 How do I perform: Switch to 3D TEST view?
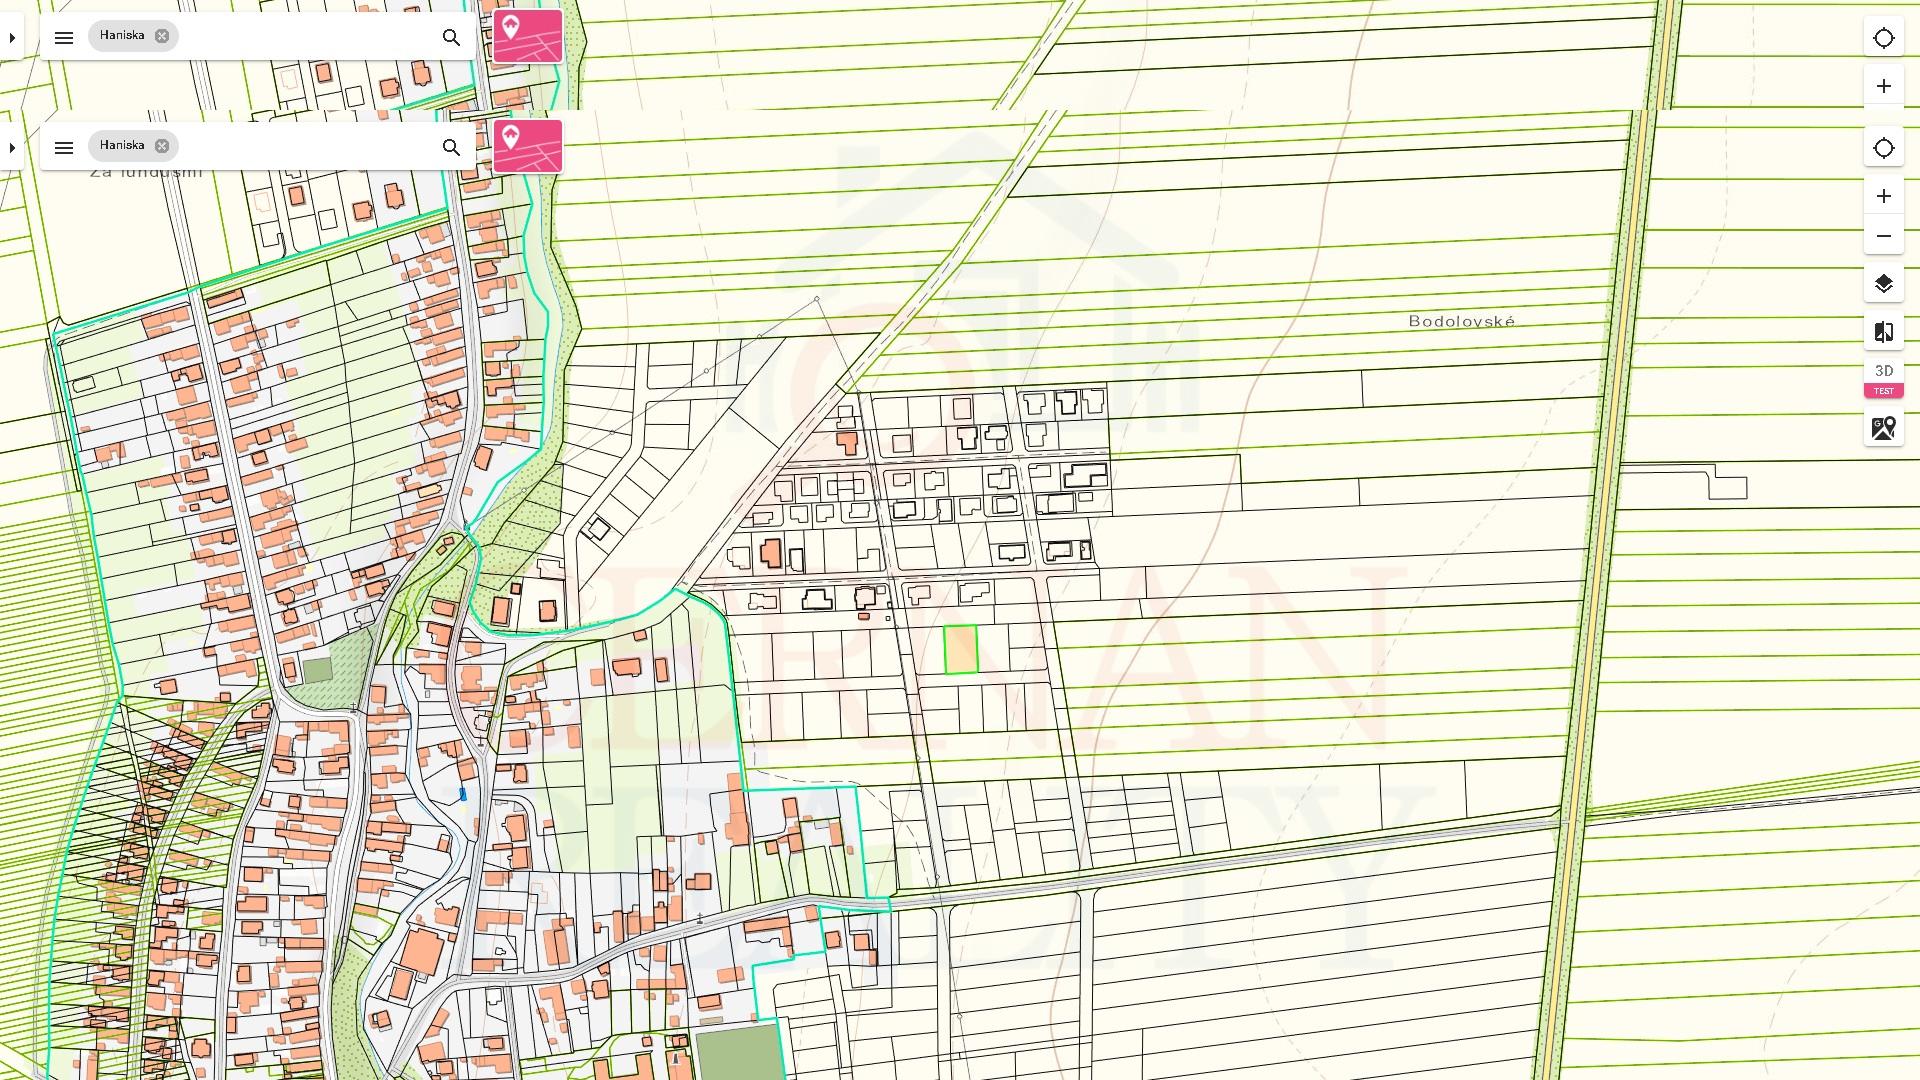coord(1884,380)
